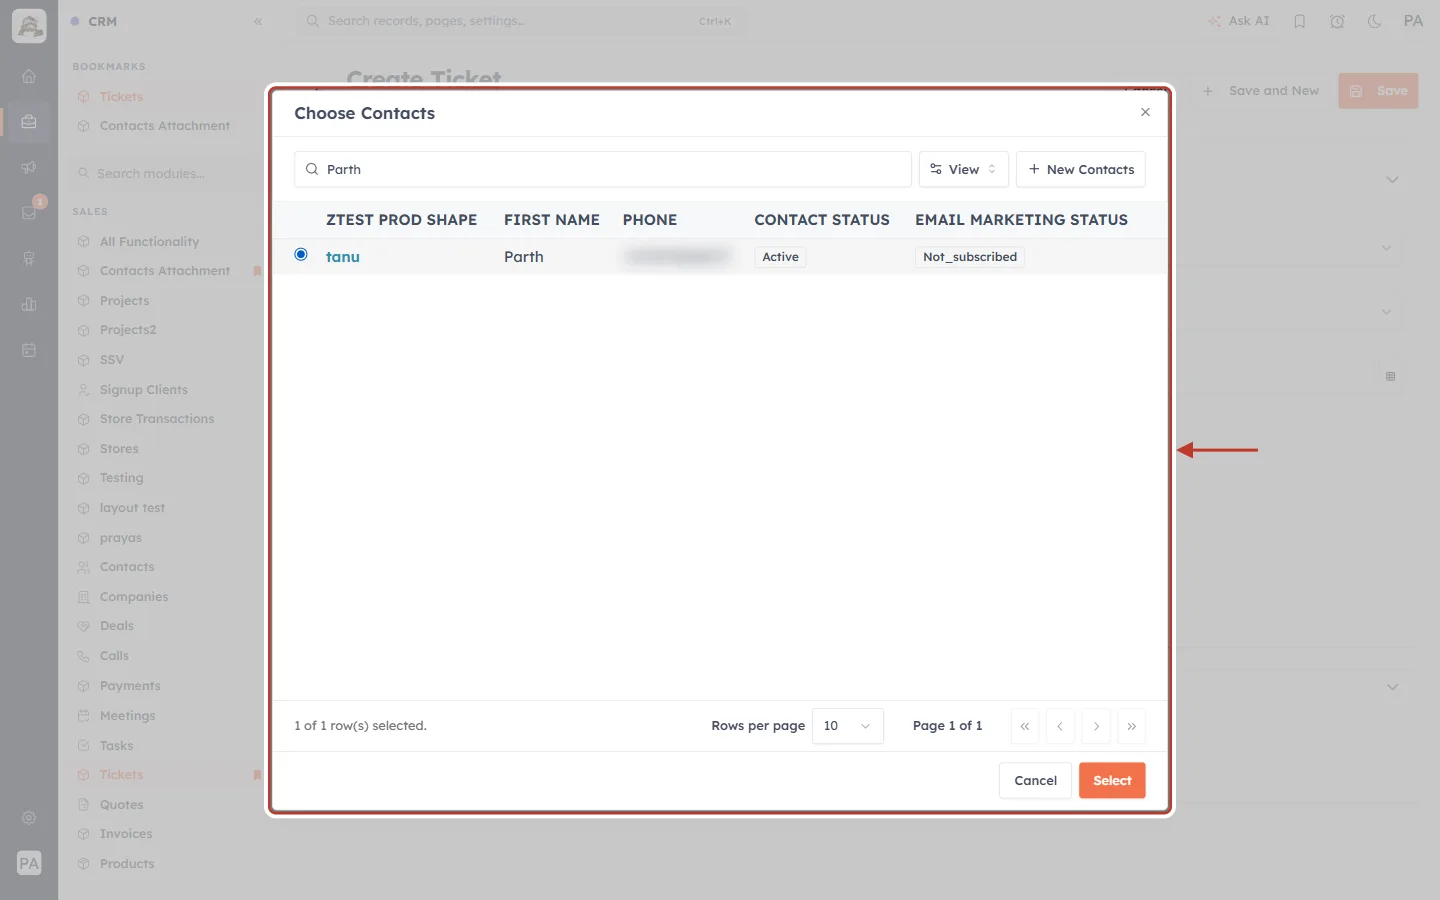Click the CONTACT STATUS column header

pos(822,220)
